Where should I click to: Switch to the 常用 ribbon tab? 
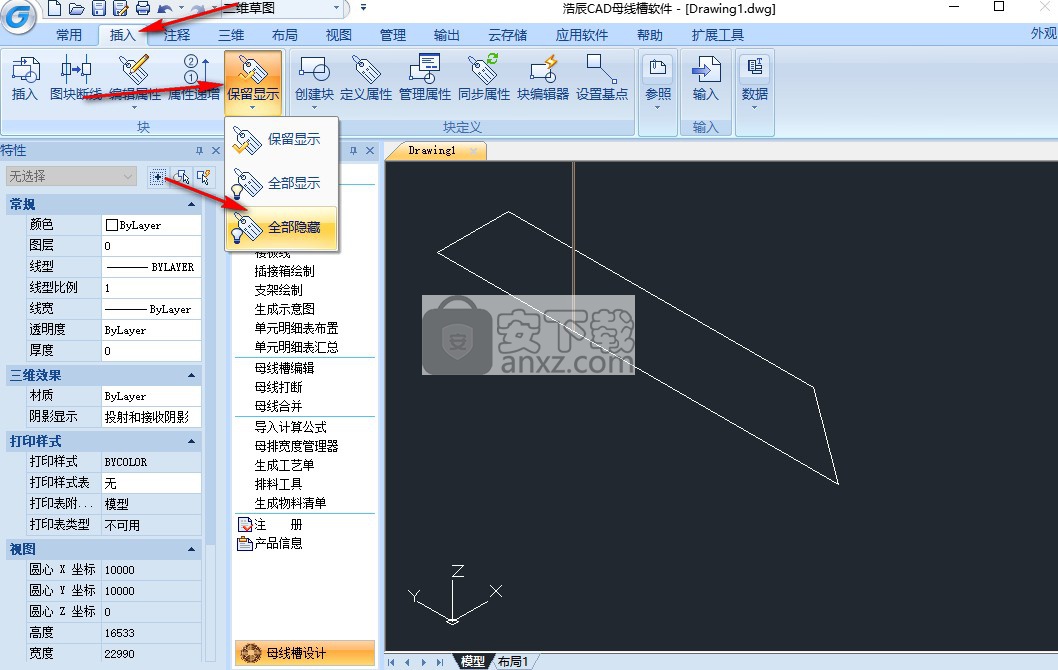pos(69,35)
